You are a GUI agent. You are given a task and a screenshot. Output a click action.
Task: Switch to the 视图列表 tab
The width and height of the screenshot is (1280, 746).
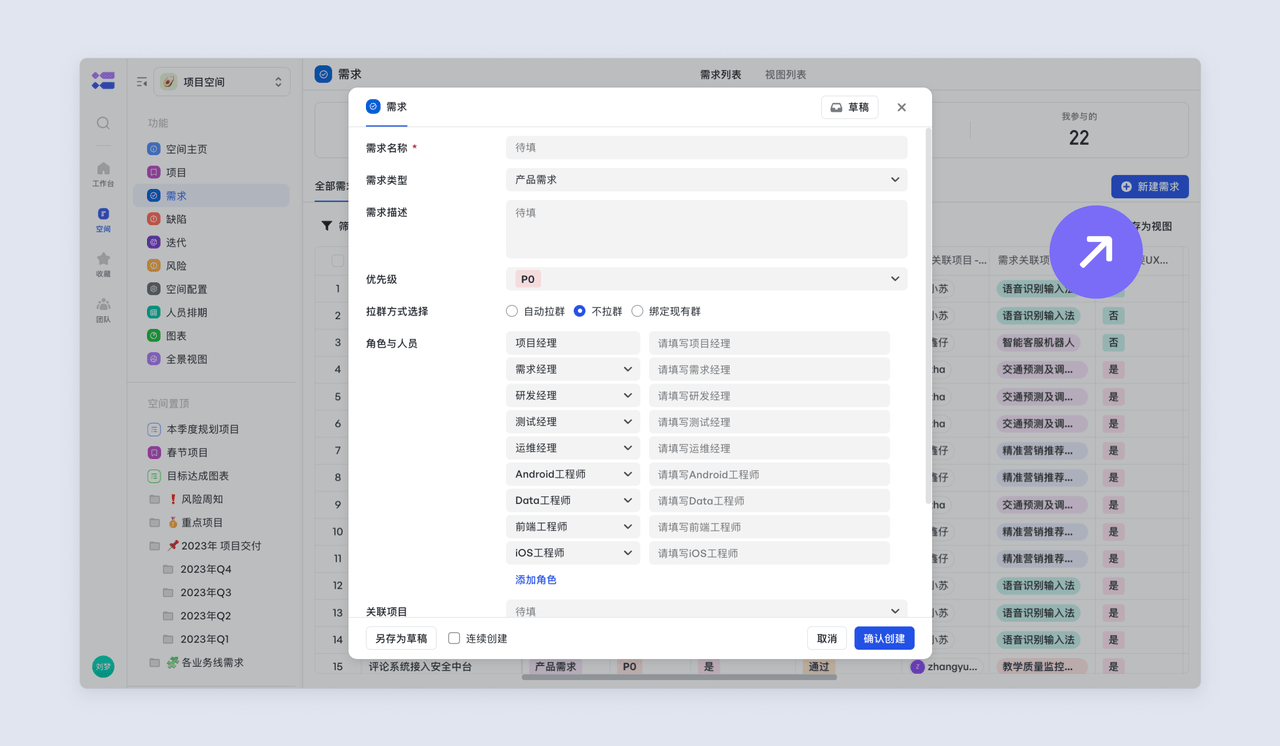[x=785, y=75]
